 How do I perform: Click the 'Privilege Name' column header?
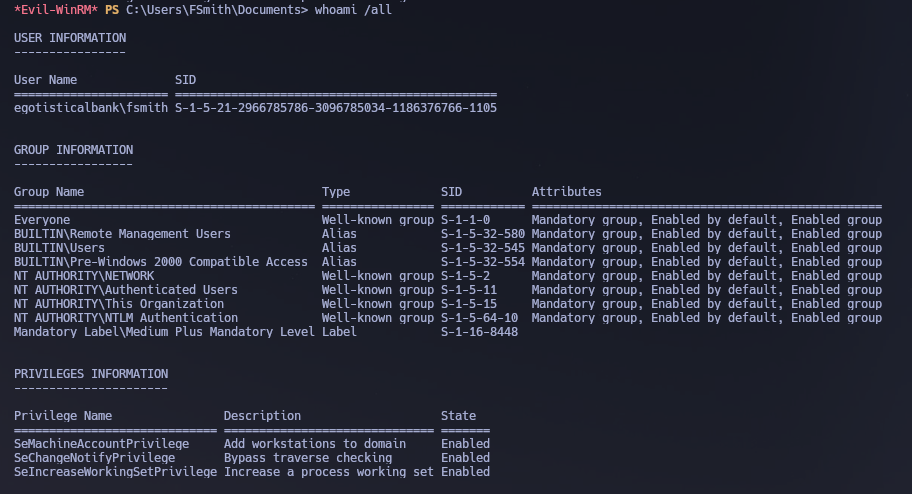(x=63, y=415)
